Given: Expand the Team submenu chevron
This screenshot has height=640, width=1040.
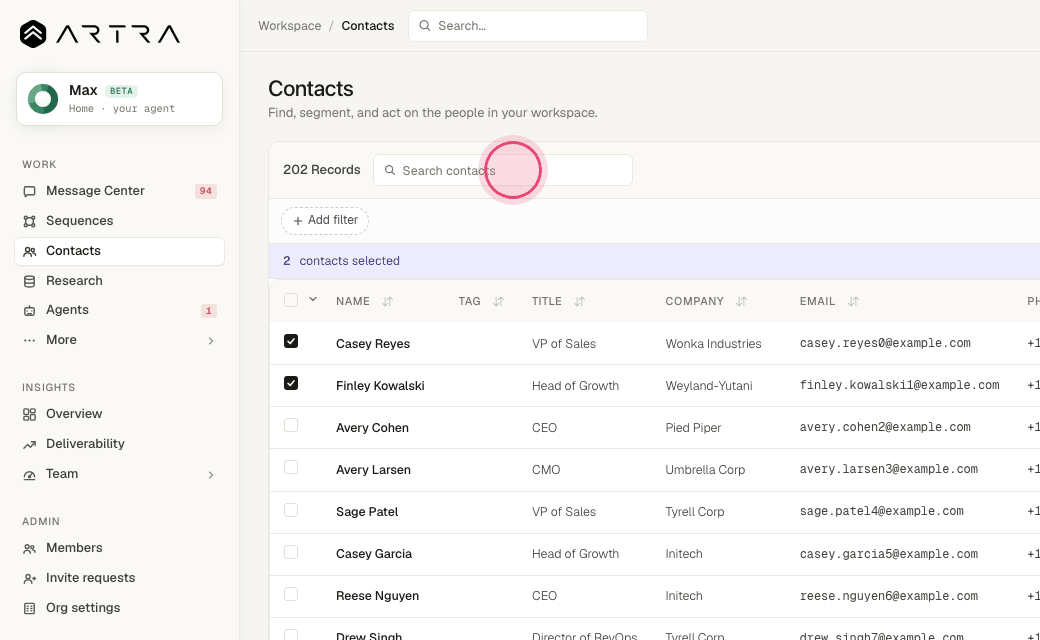Looking at the screenshot, I should pos(211,475).
